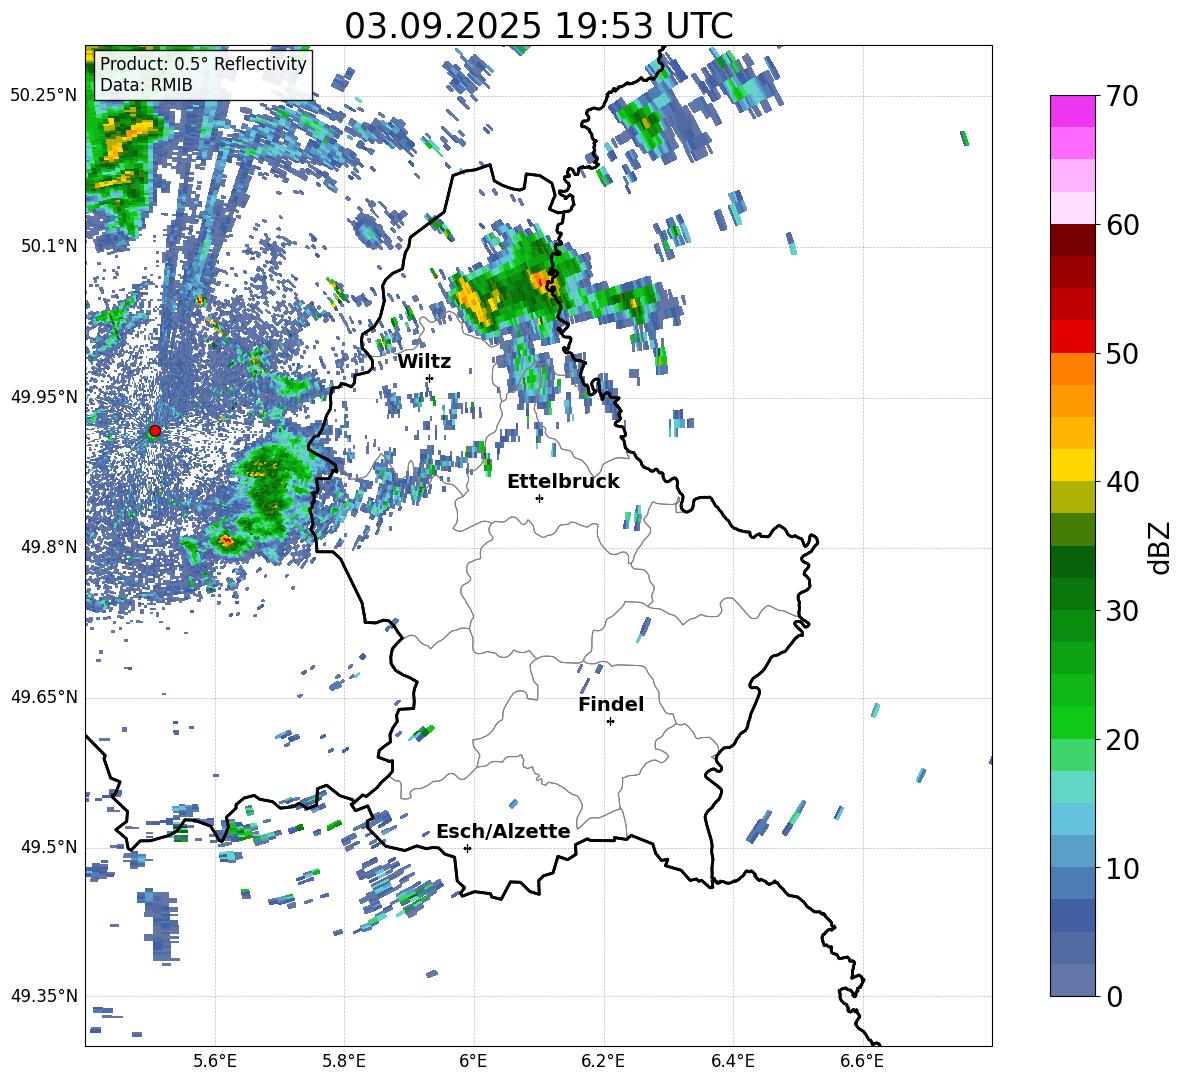Click the Findel station cross marker
This screenshot has width=1184, height=1081.
[x=610, y=722]
